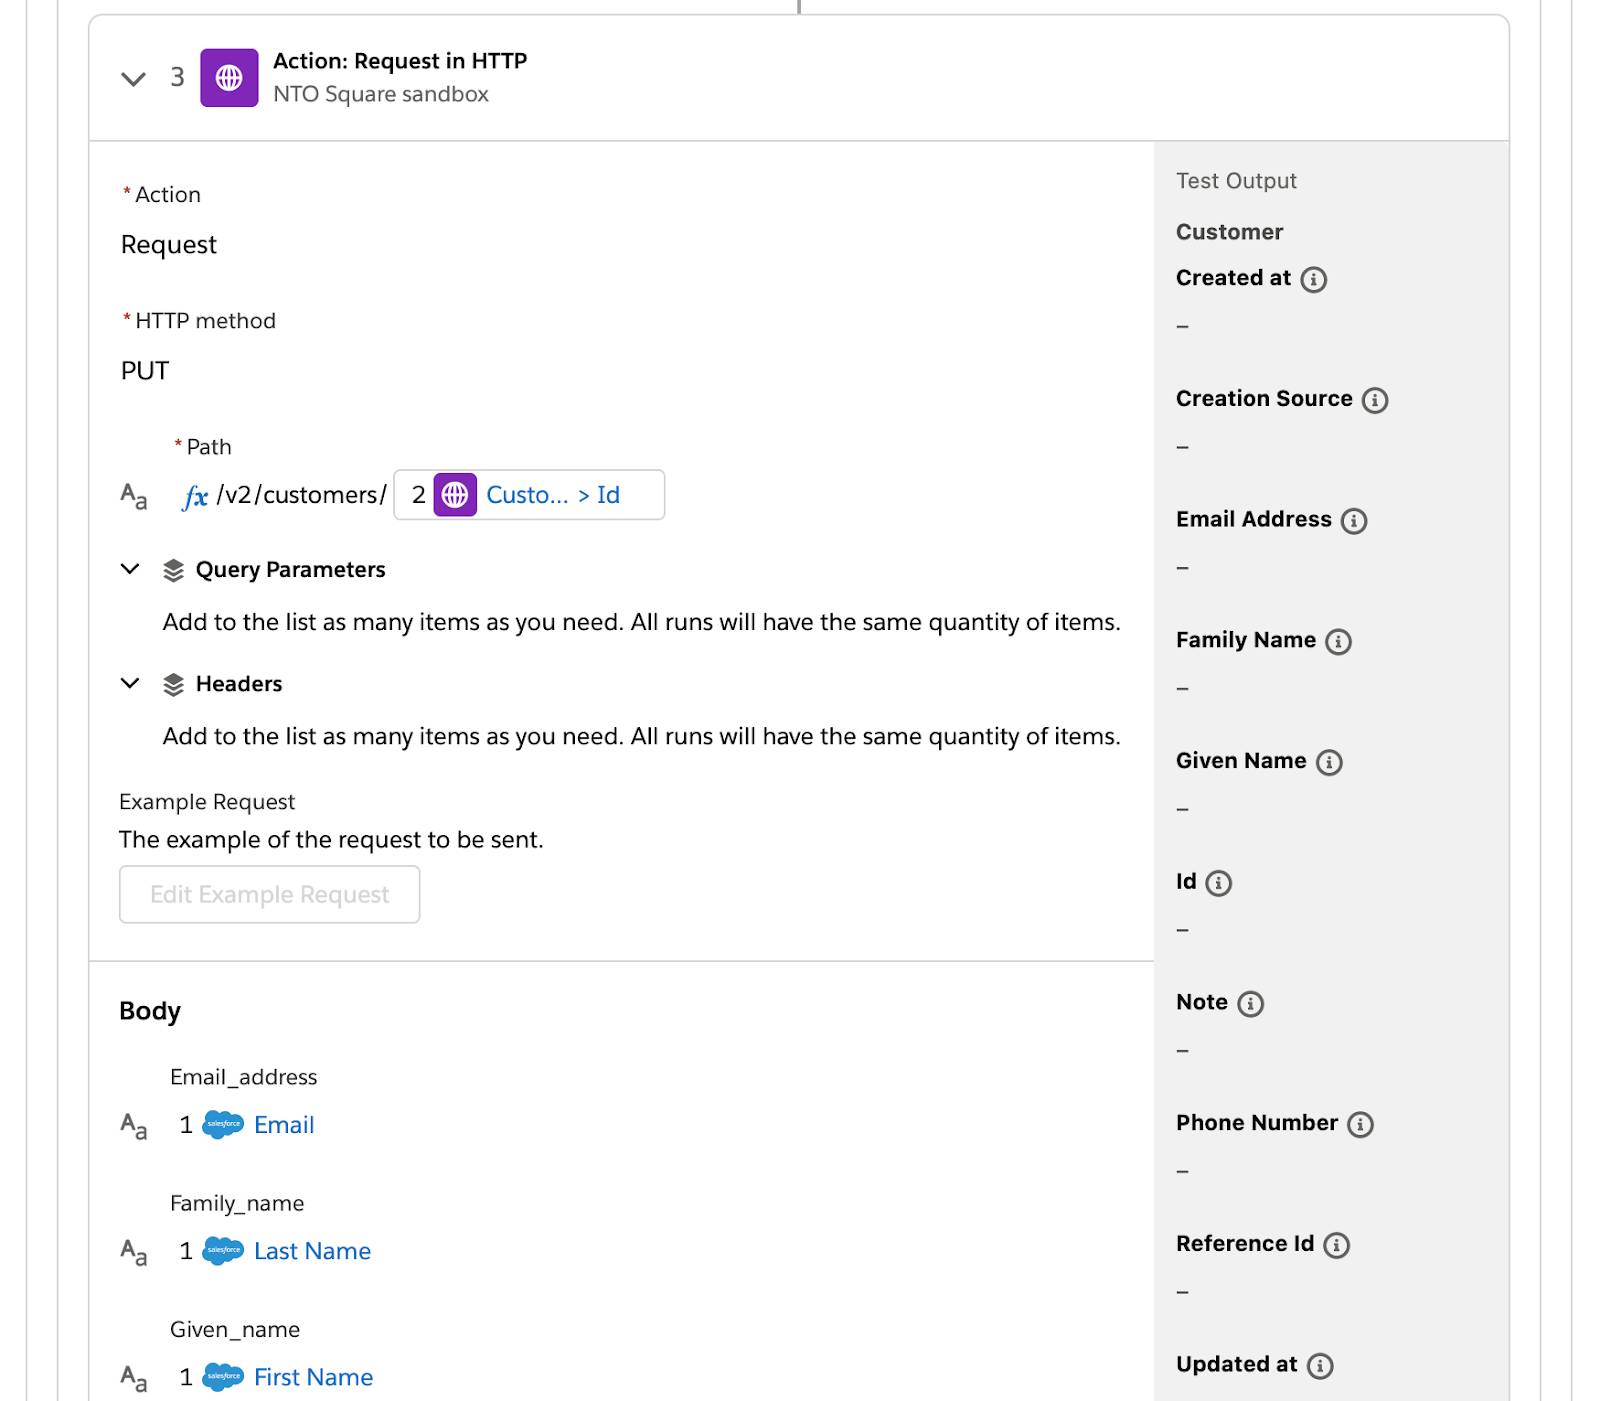Show info for Given Name output
The width and height of the screenshot is (1600, 1401).
[1329, 763]
